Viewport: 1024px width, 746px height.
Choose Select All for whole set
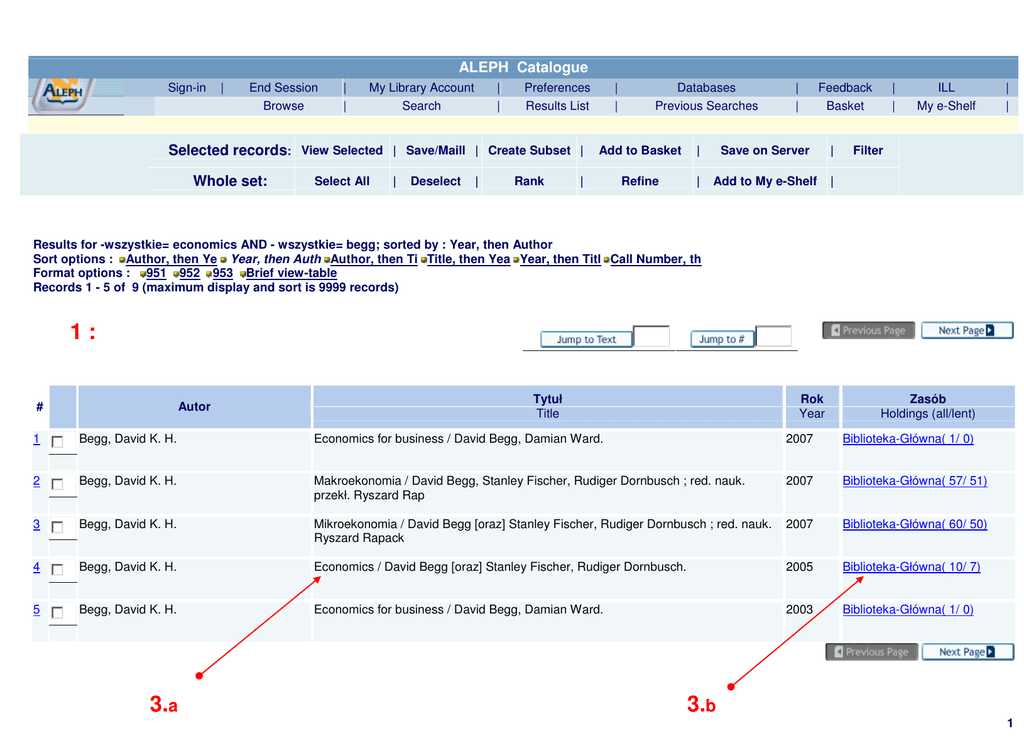coord(341,182)
